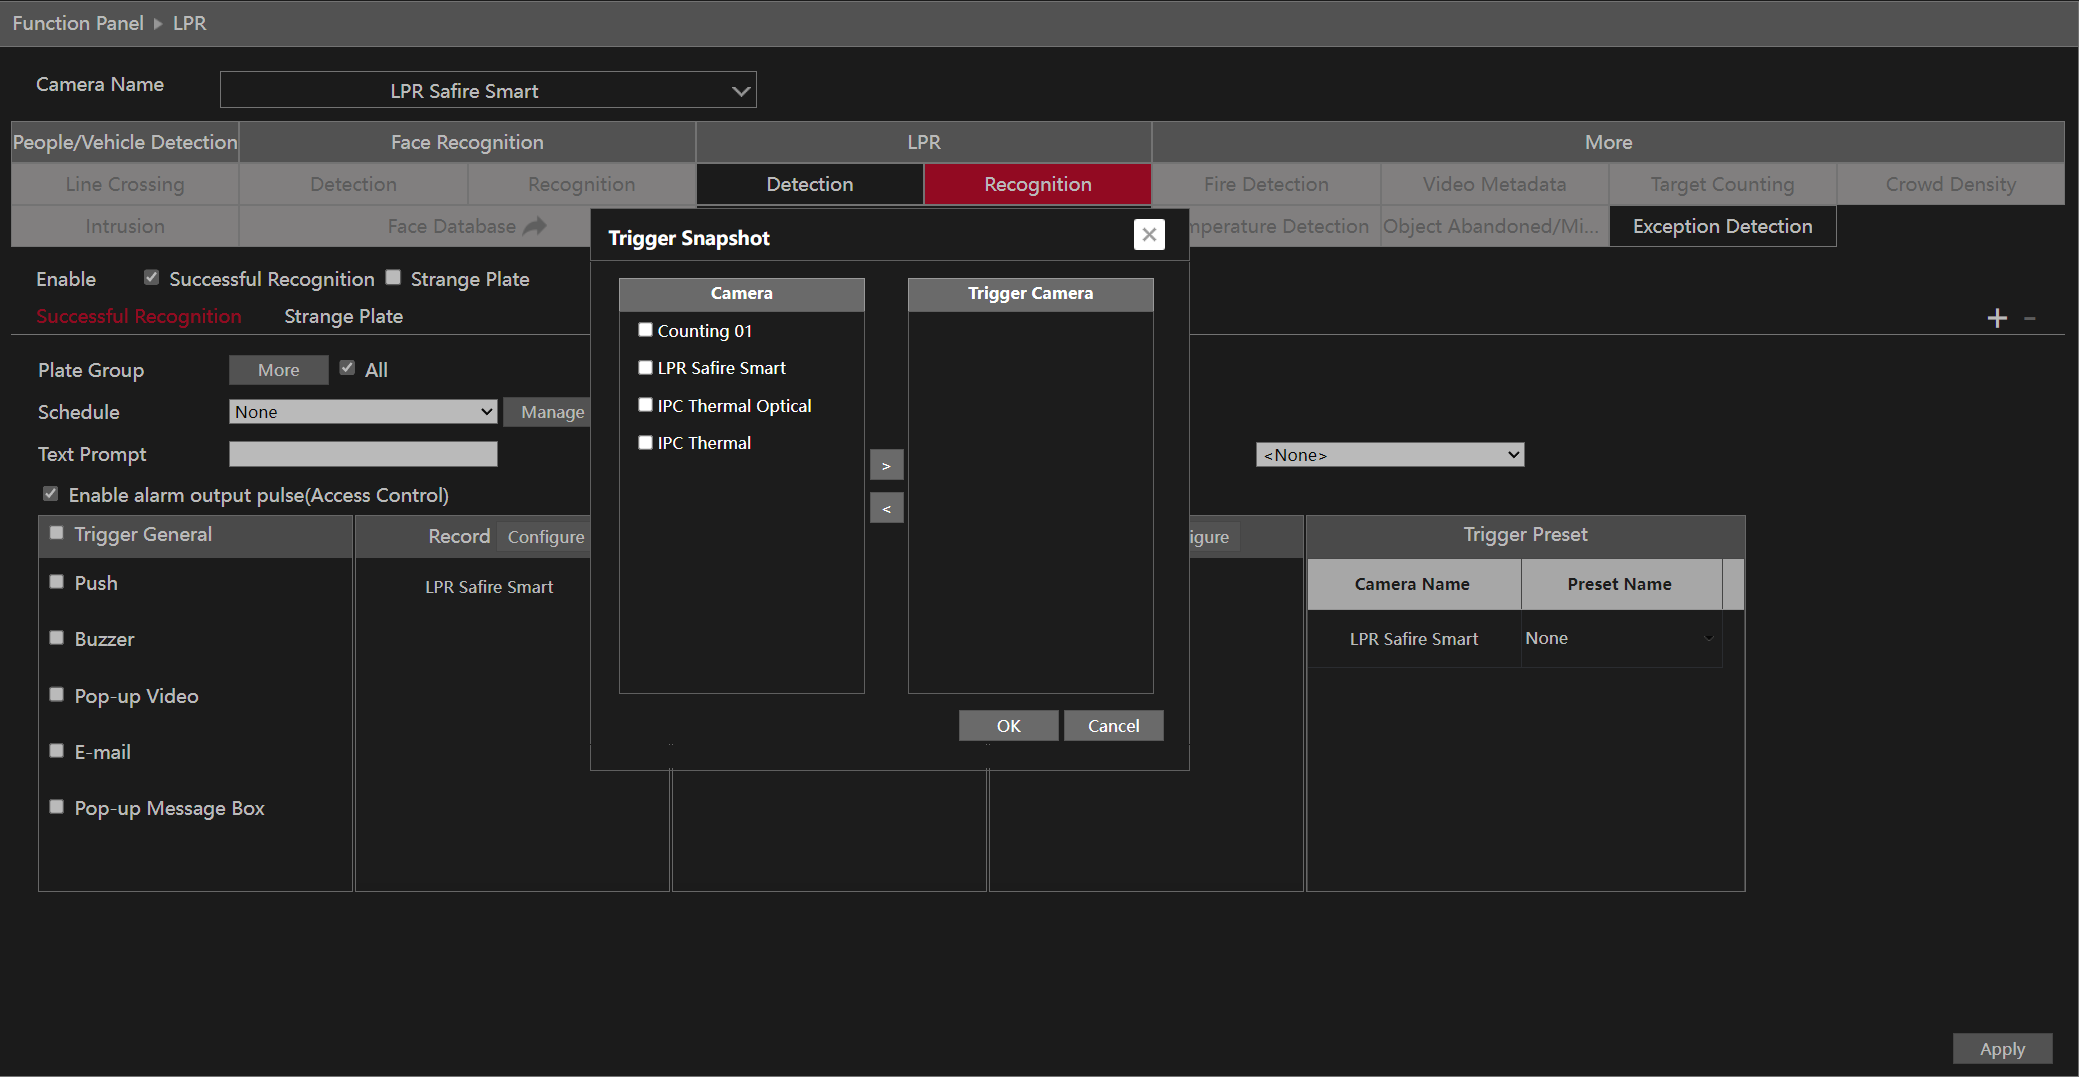Open the Exception Detection tab
The image size is (2079, 1077).
[x=1722, y=227]
